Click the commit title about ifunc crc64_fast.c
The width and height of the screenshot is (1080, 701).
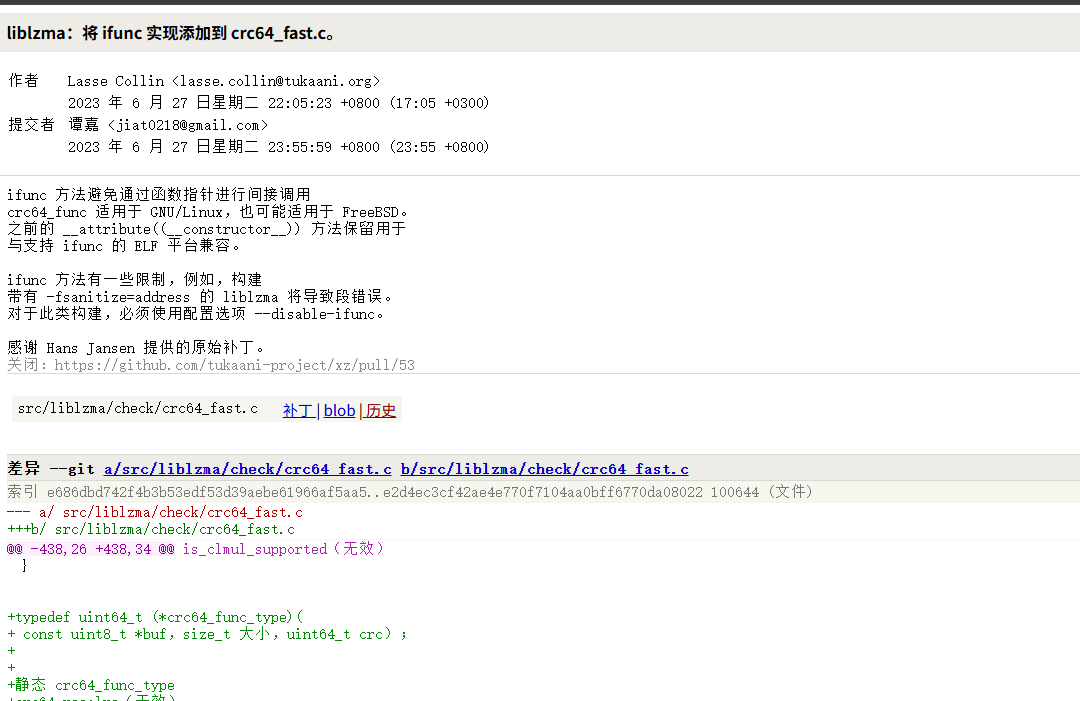click(171, 33)
